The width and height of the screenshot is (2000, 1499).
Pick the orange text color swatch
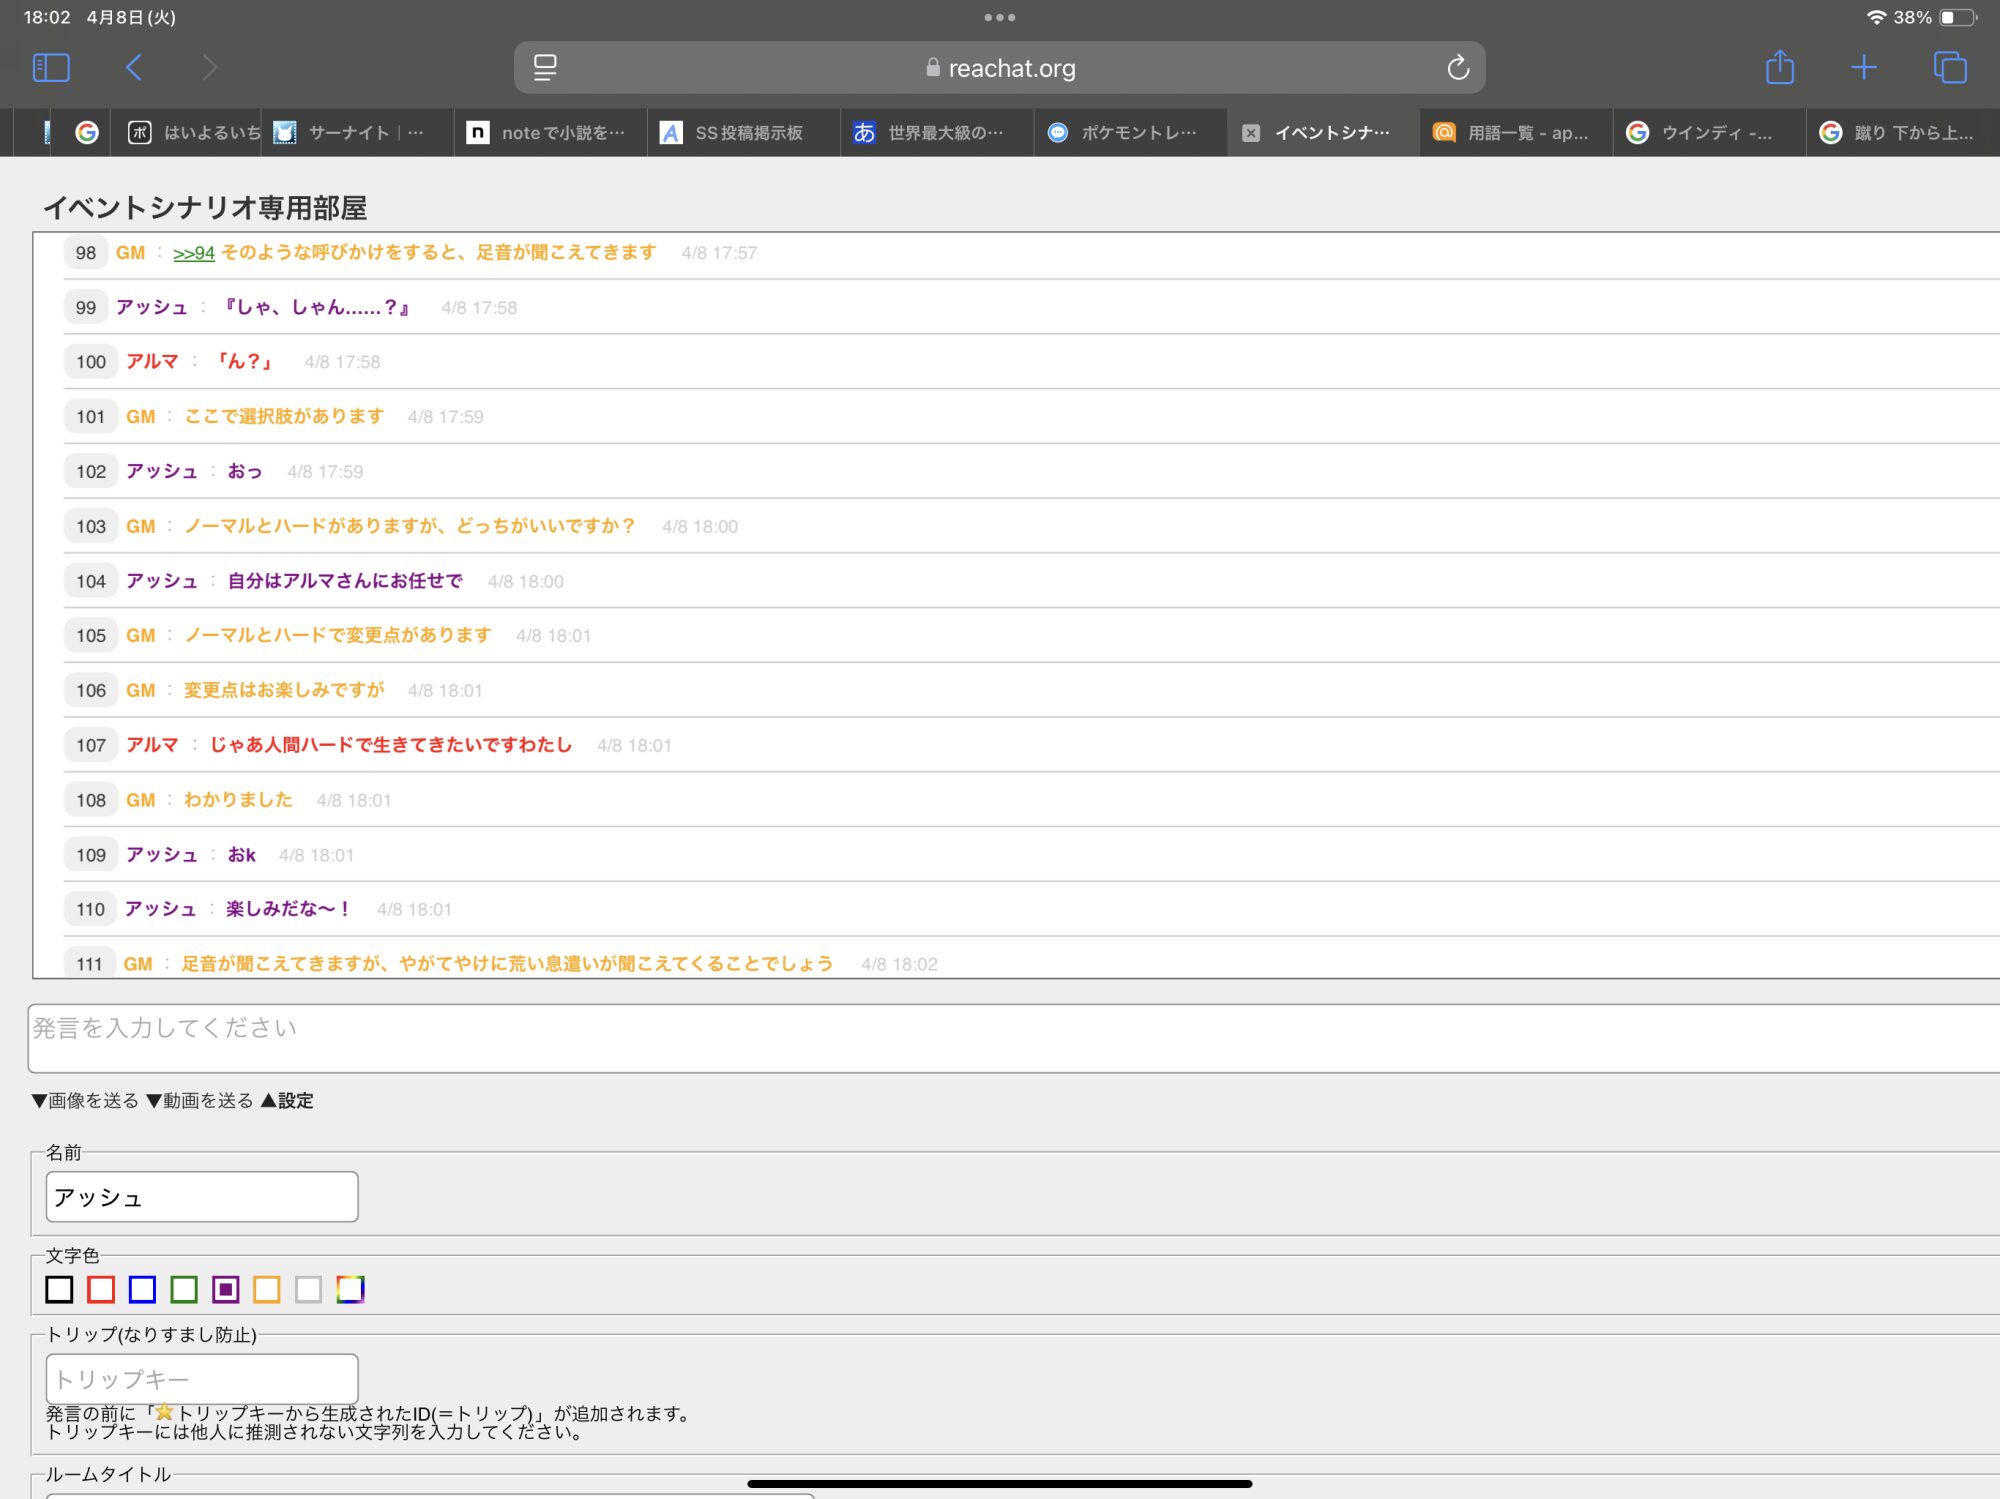[267, 1289]
